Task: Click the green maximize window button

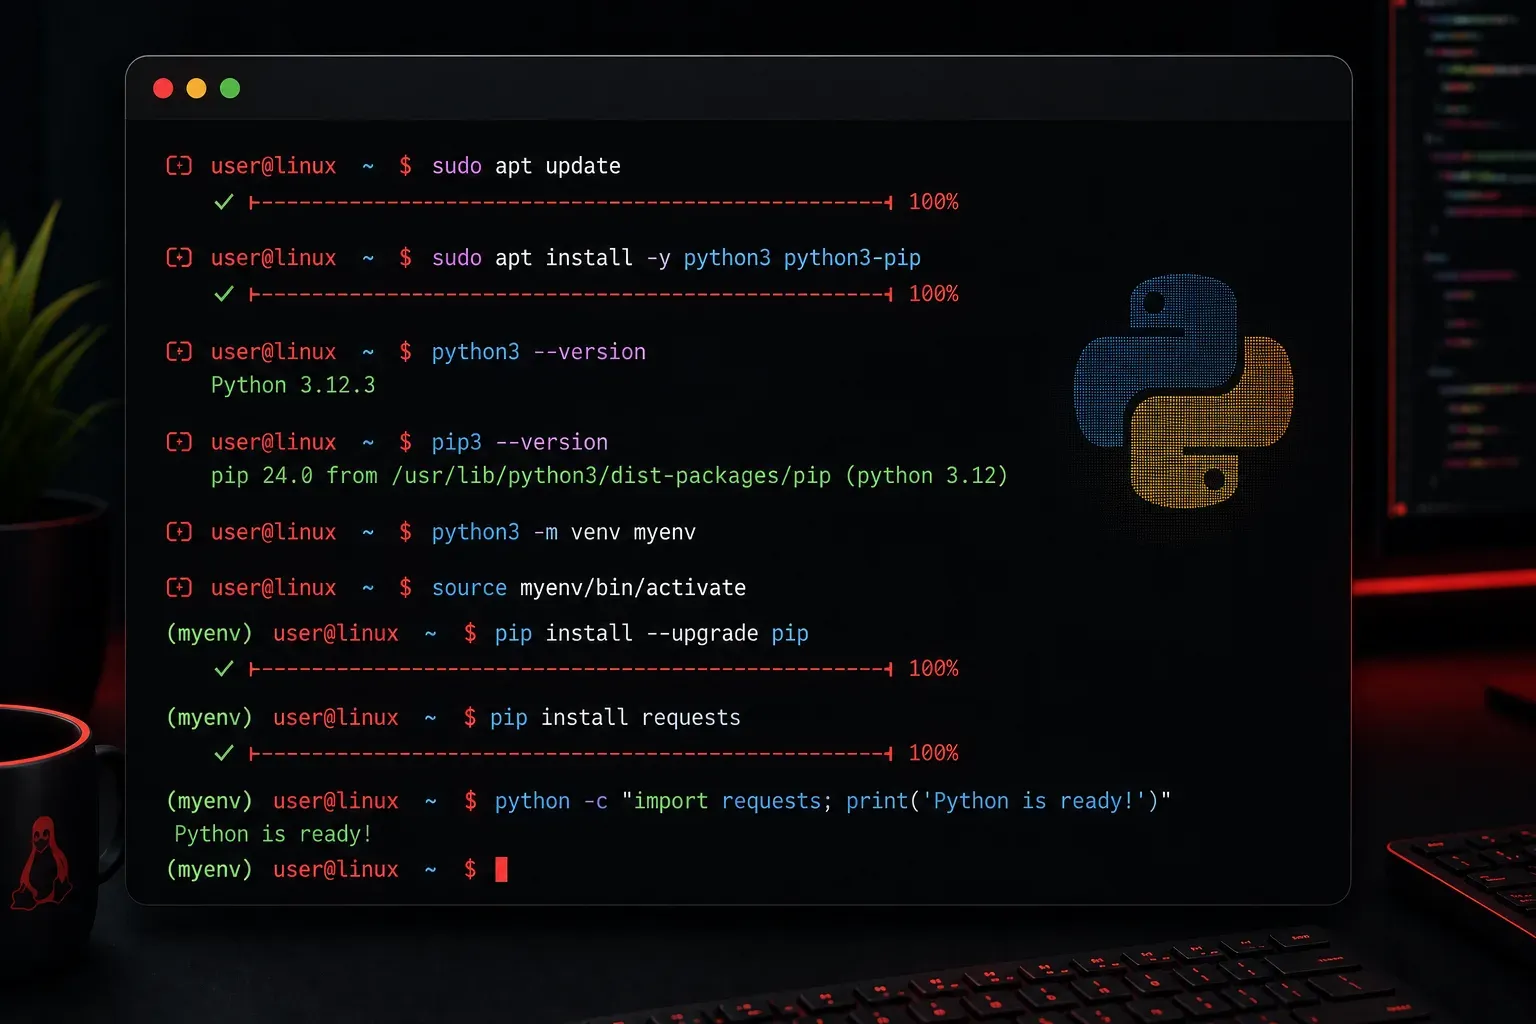Action: [x=230, y=88]
